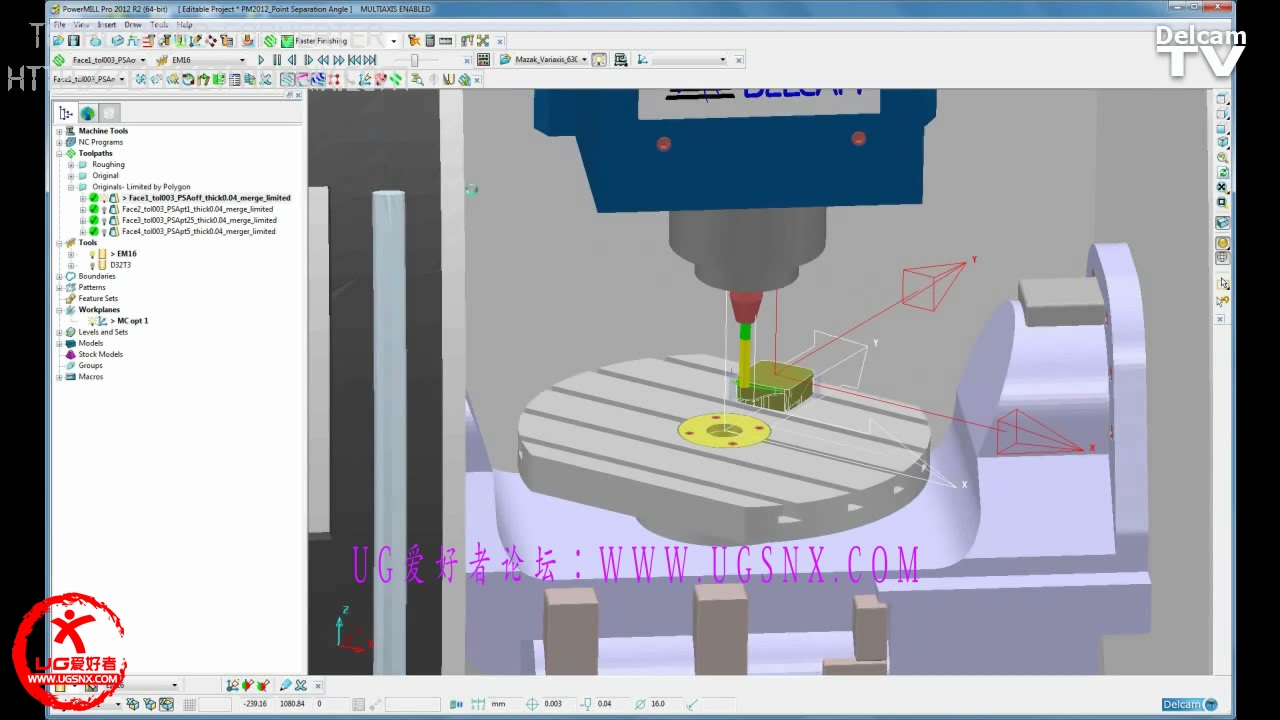Click green check status of Face2 toolpath
This screenshot has width=1280, height=720.
pyautogui.click(x=94, y=209)
